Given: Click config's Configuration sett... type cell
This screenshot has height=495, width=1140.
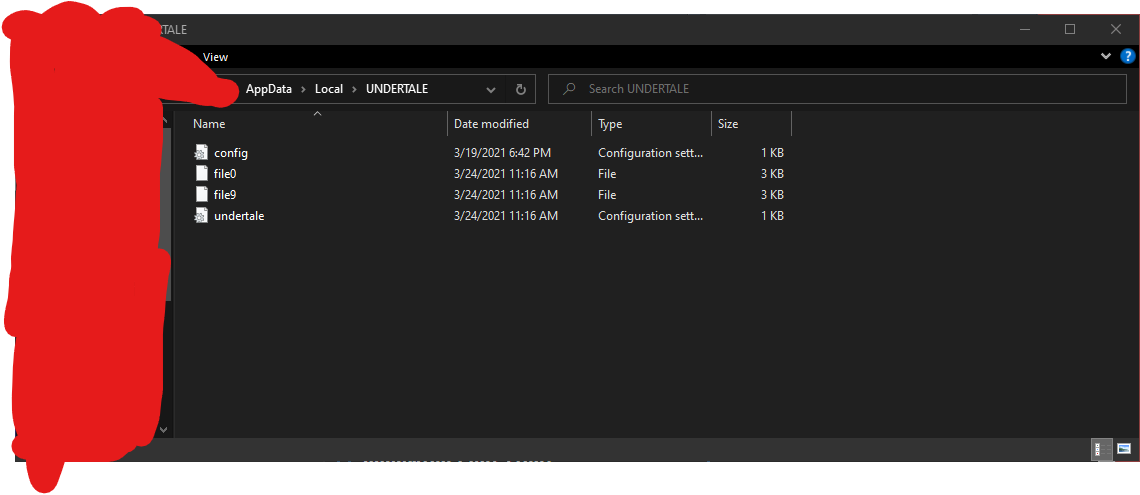Looking at the screenshot, I should coord(651,153).
